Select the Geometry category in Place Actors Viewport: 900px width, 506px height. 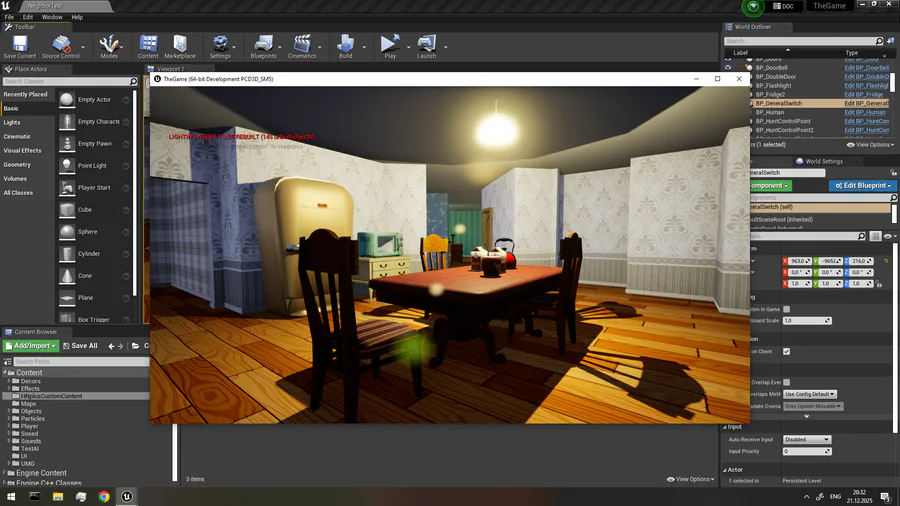coord(17,165)
